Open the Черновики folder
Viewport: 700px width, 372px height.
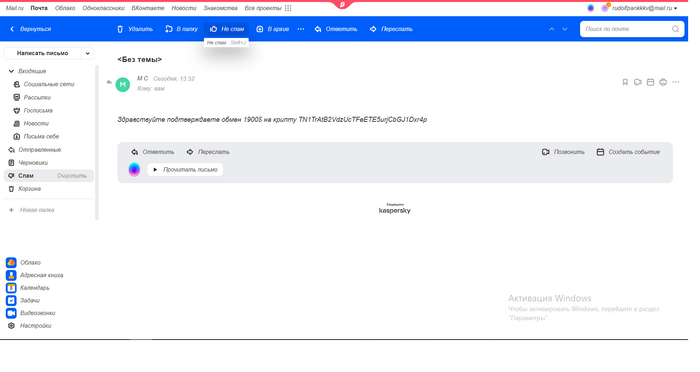click(x=28, y=163)
